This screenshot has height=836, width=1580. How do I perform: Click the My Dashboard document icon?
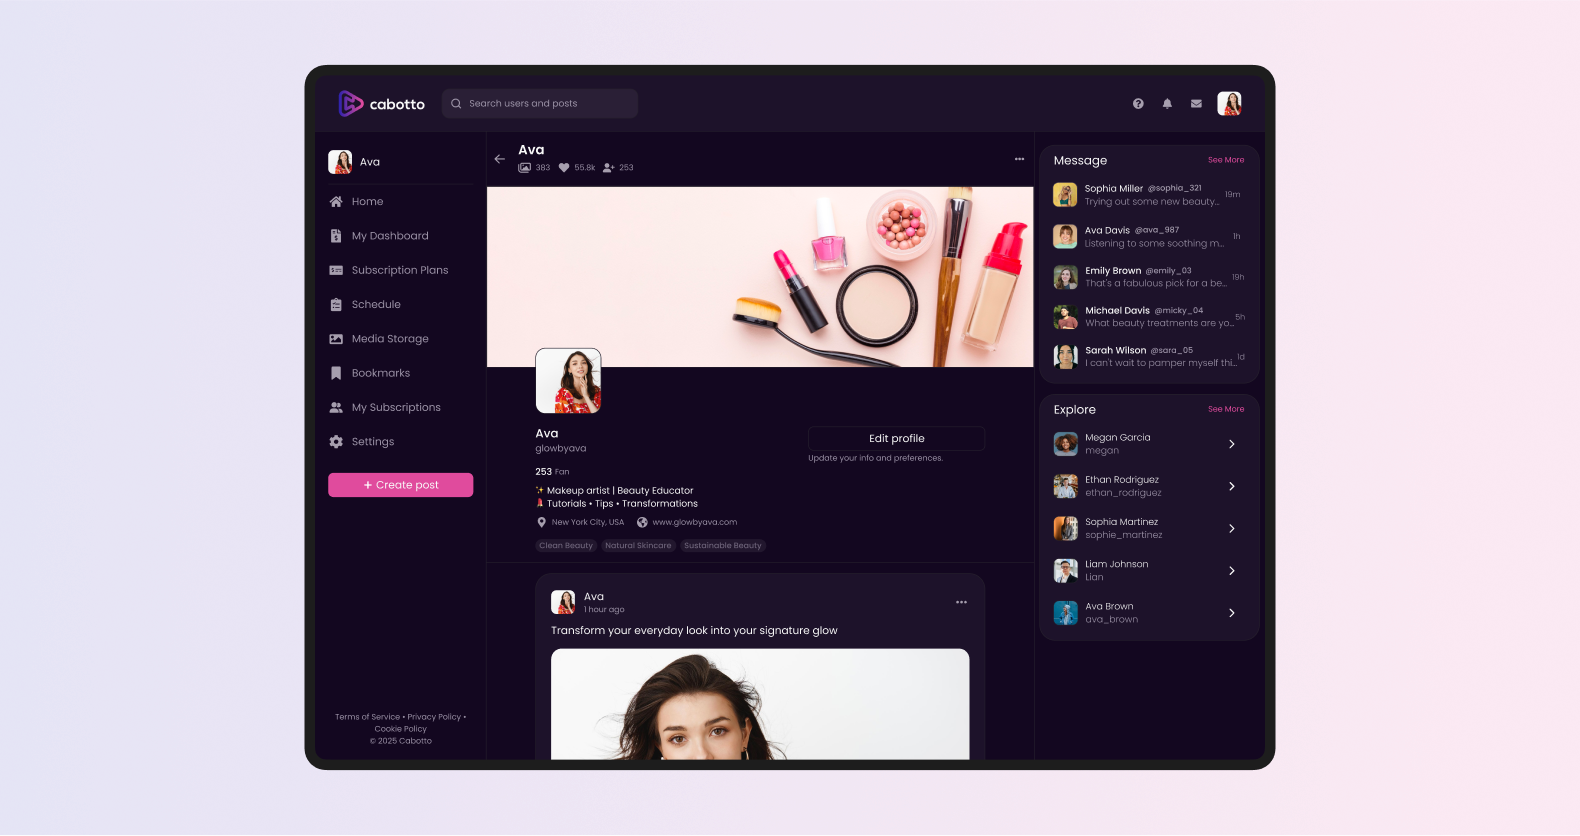pyautogui.click(x=336, y=236)
